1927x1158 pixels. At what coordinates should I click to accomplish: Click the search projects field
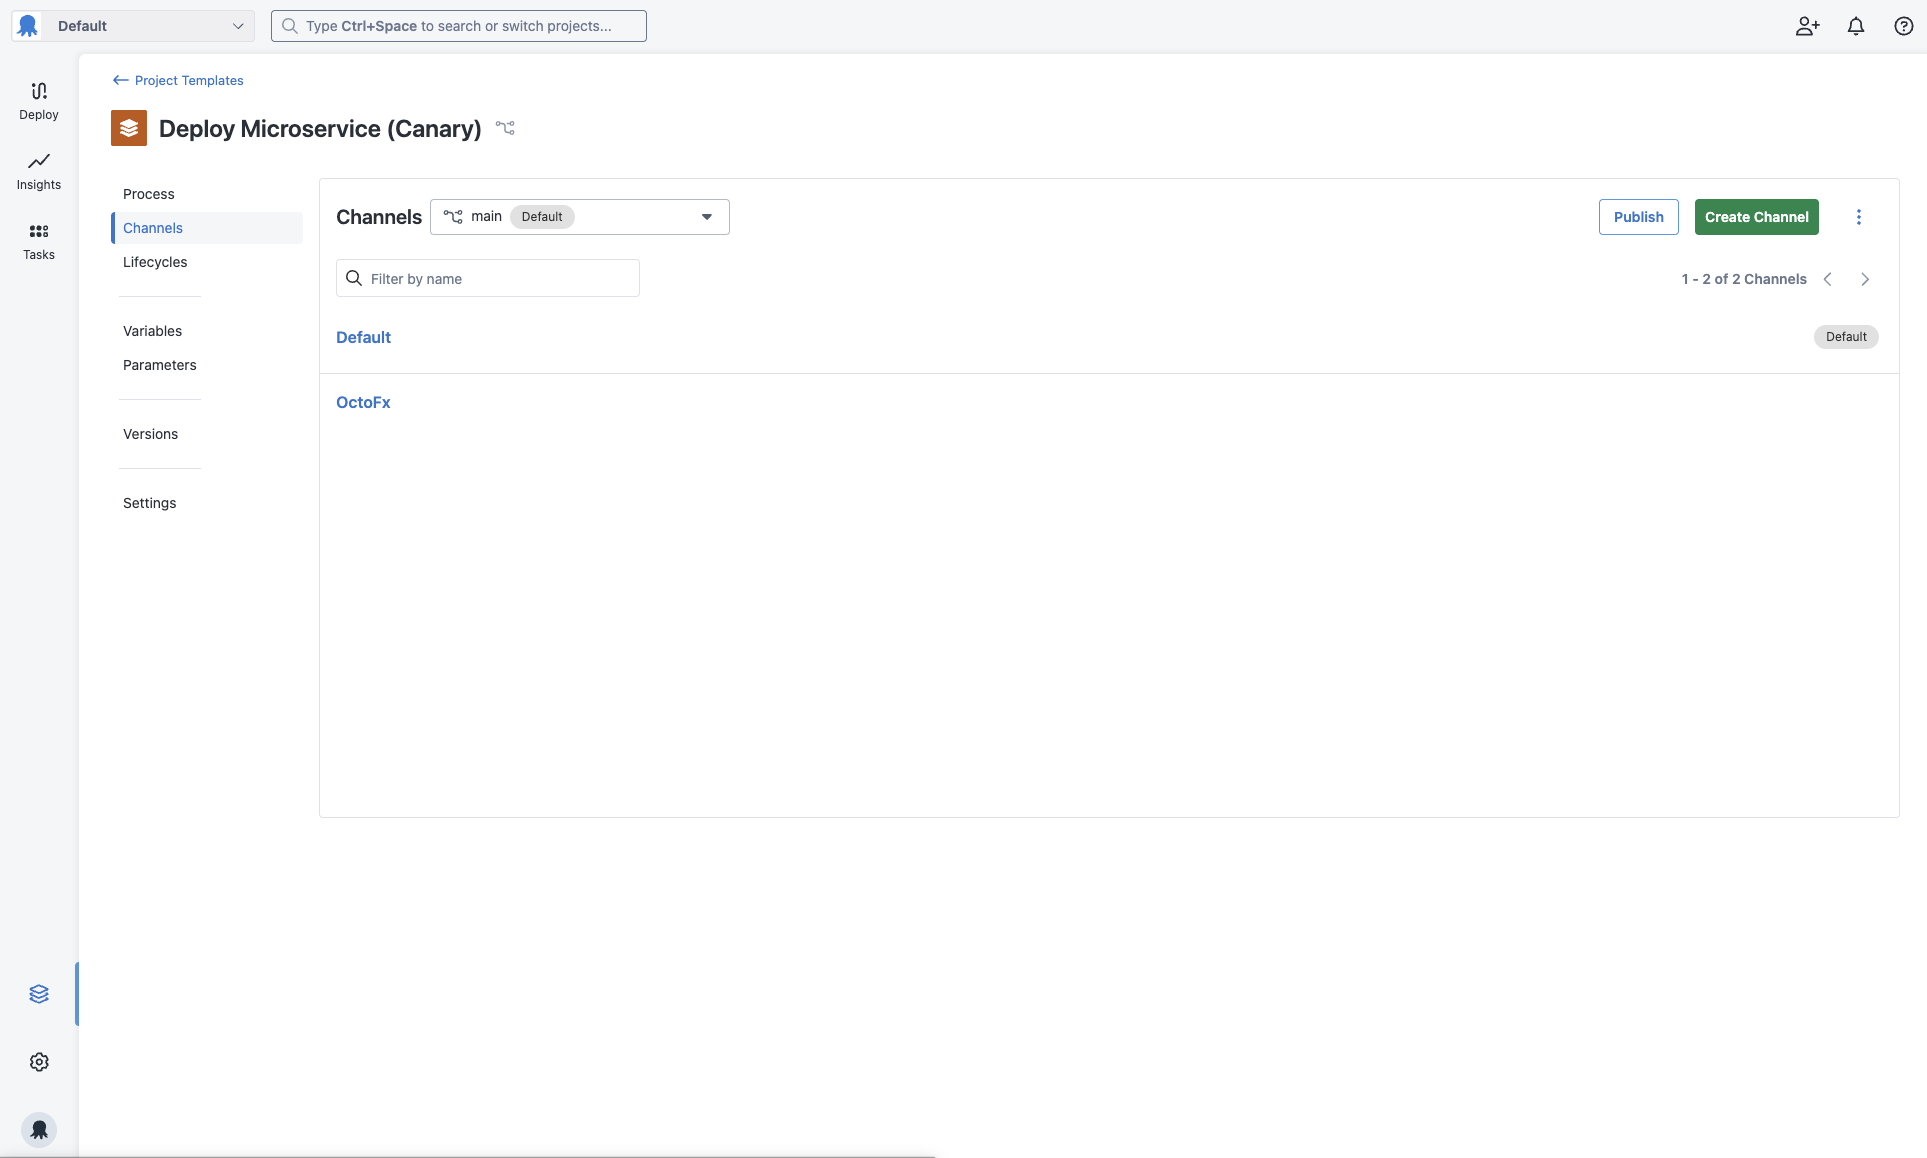pyautogui.click(x=459, y=26)
